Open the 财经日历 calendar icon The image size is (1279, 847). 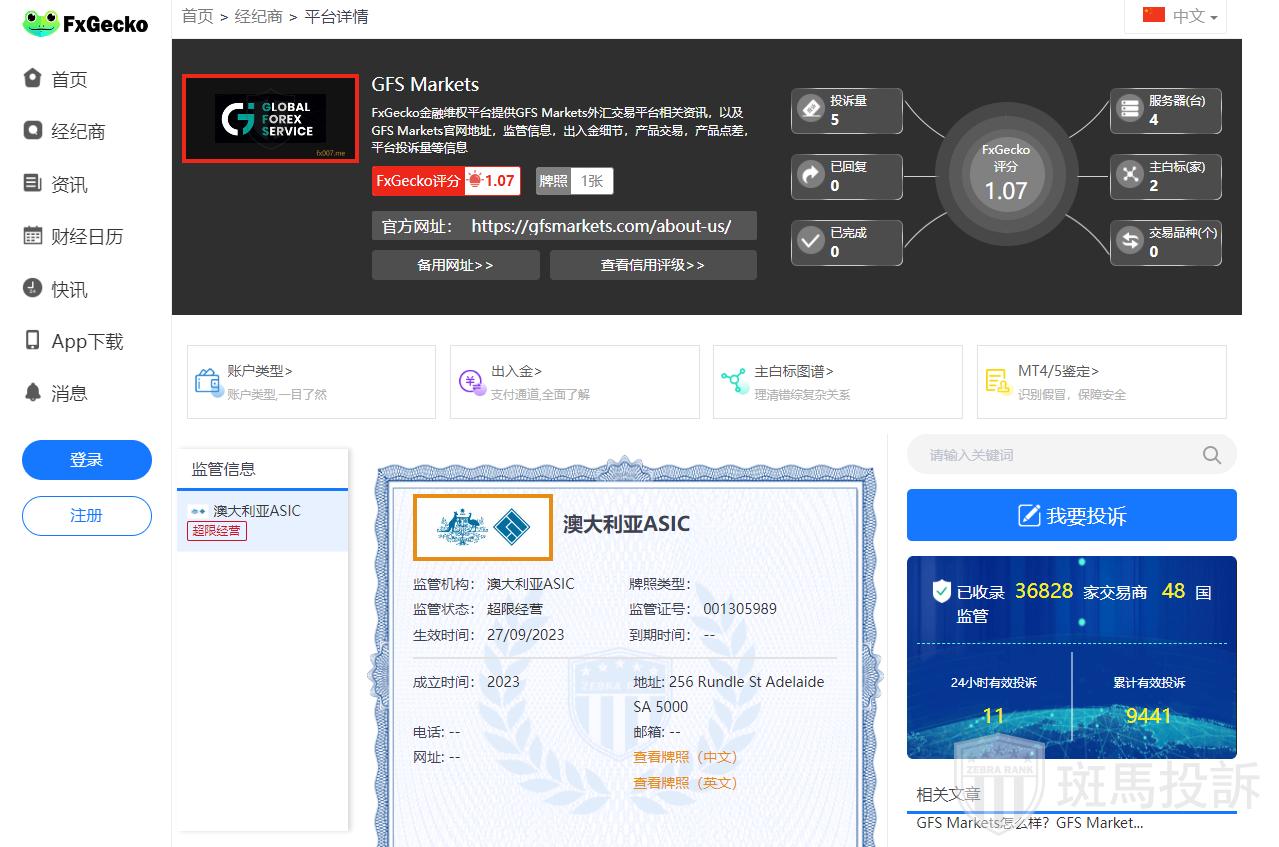pos(33,236)
